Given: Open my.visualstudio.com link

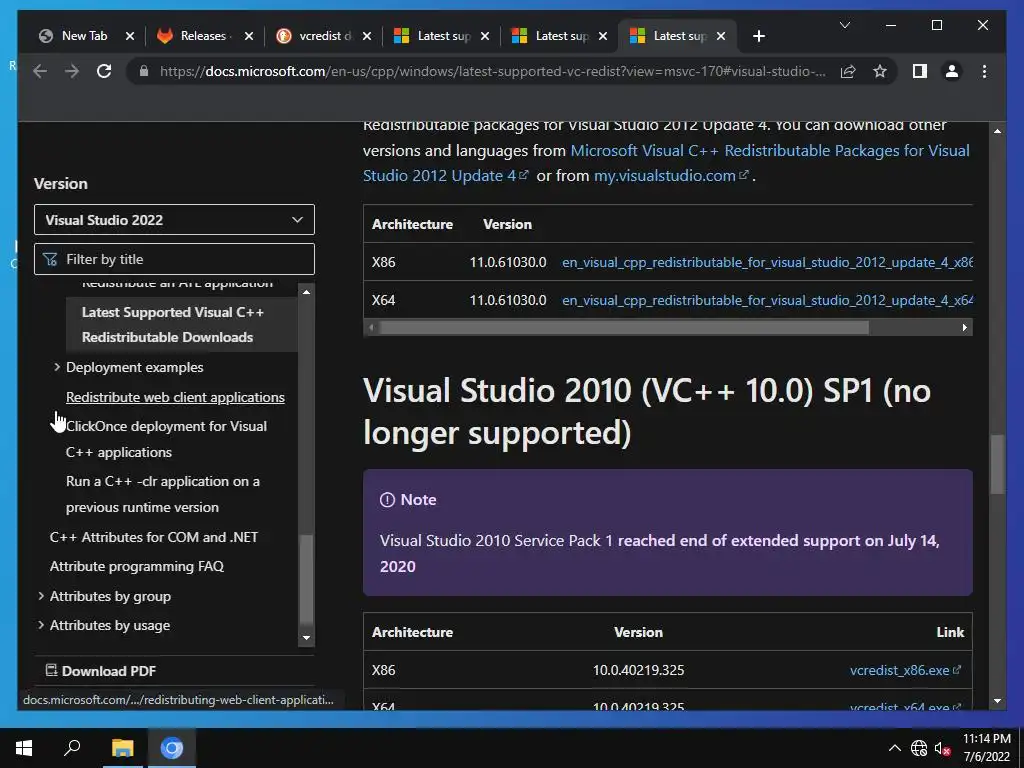Looking at the screenshot, I should [x=671, y=176].
